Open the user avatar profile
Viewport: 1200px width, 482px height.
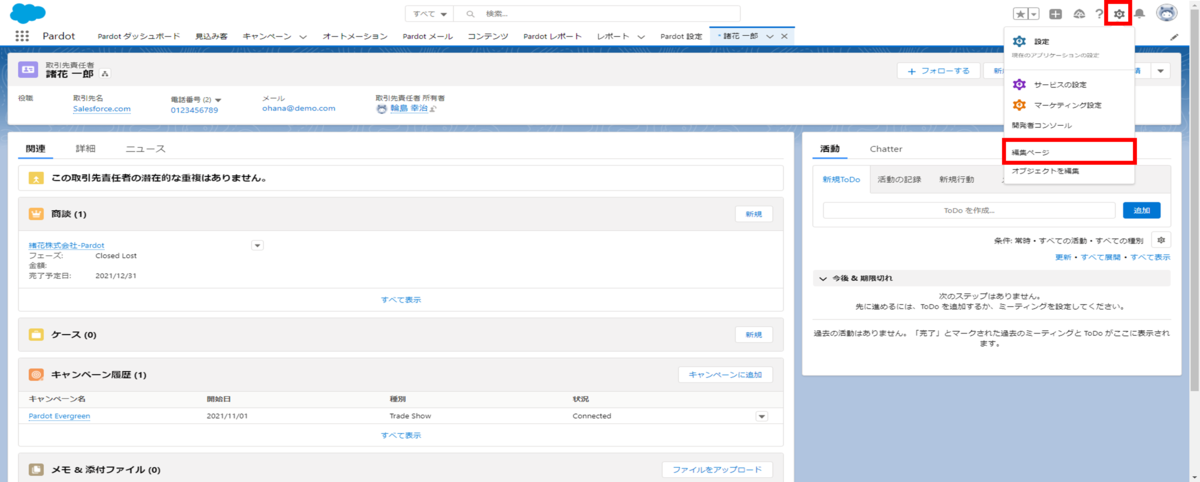1166,13
